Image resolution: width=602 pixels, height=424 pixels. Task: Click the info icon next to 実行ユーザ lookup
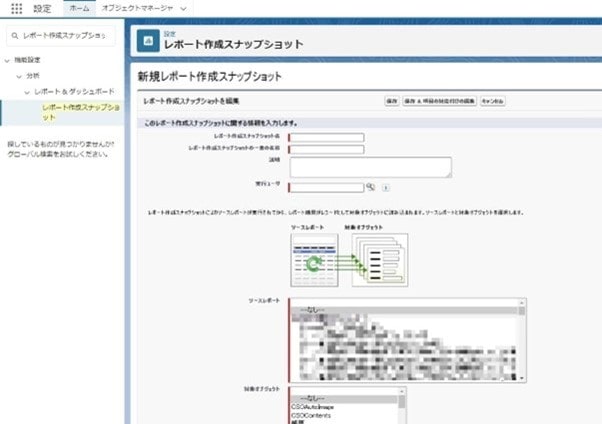click(x=385, y=187)
